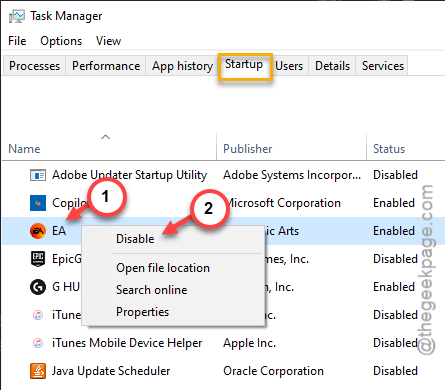Open the File menu
The image size is (445, 390).
pos(17,41)
